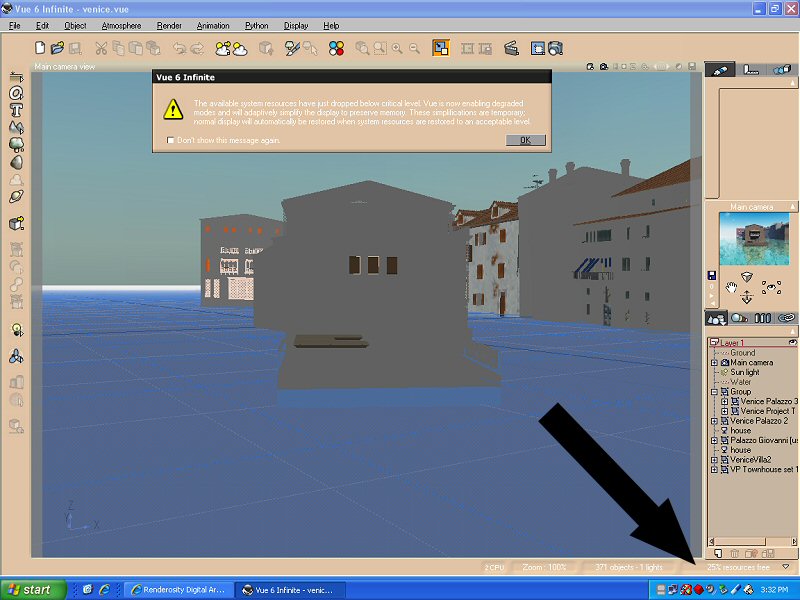Click the trash delete icon below layers
The image size is (800, 600).
coord(735,553)
